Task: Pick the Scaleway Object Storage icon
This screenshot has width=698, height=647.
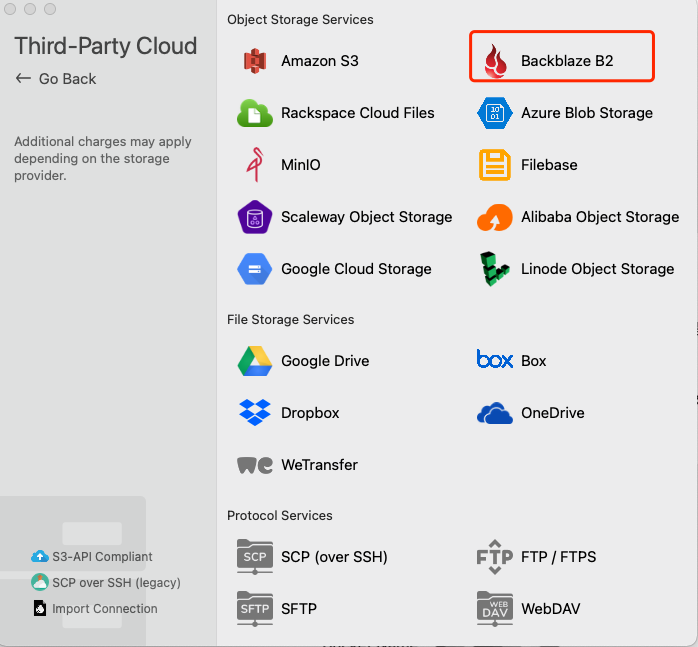Action: point(255,217)
